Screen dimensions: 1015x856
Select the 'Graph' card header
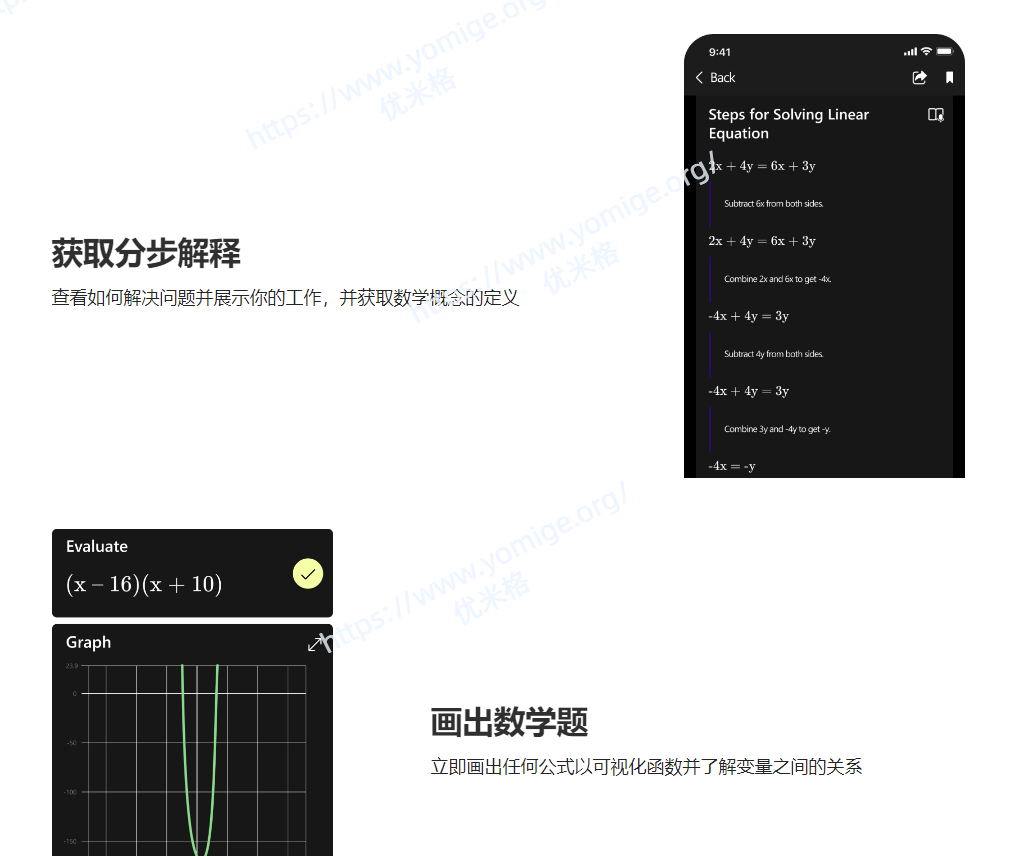[89, 642]
